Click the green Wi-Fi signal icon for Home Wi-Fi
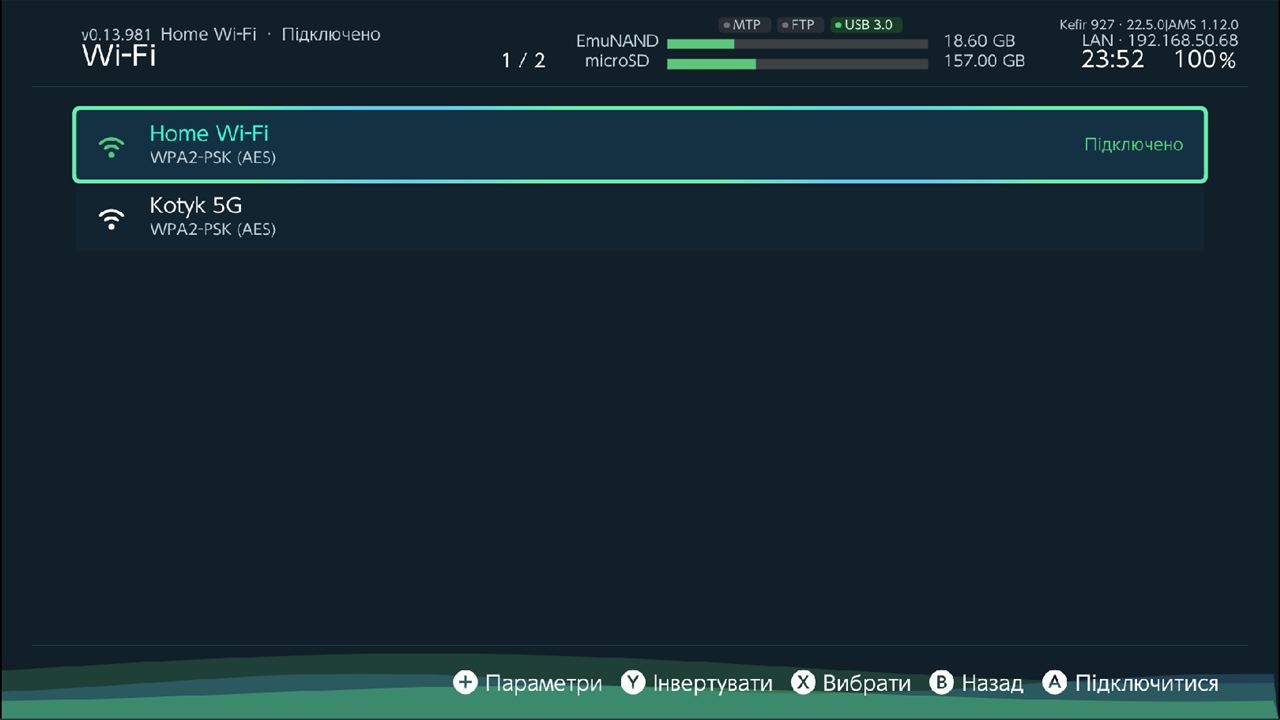 (112, 146)
